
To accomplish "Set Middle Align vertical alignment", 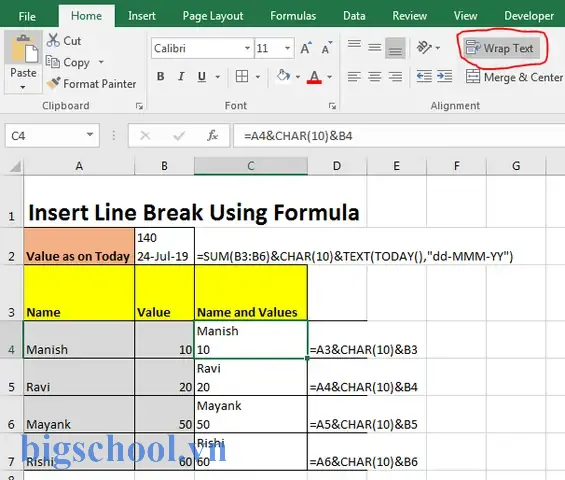I will tap(375, 47).
